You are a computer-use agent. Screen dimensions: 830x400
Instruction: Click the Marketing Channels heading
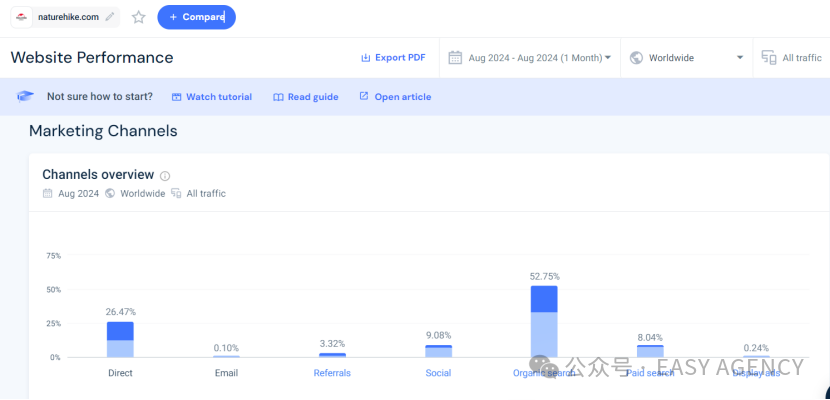pos(103,131)
